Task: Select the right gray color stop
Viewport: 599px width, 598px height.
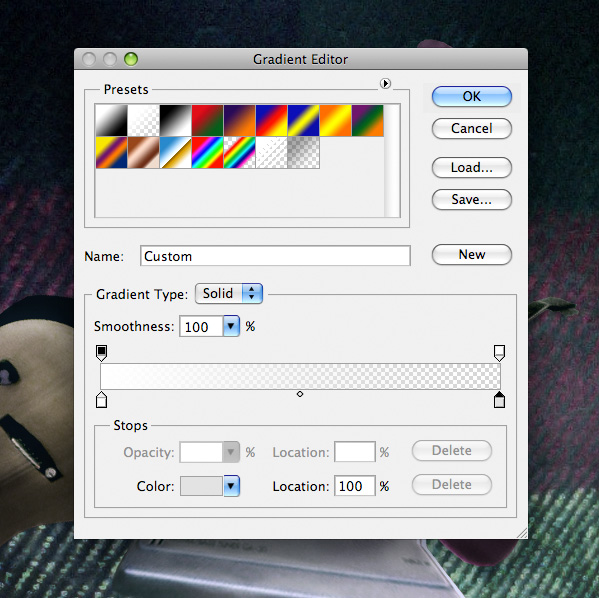Action: click(499, 400)
